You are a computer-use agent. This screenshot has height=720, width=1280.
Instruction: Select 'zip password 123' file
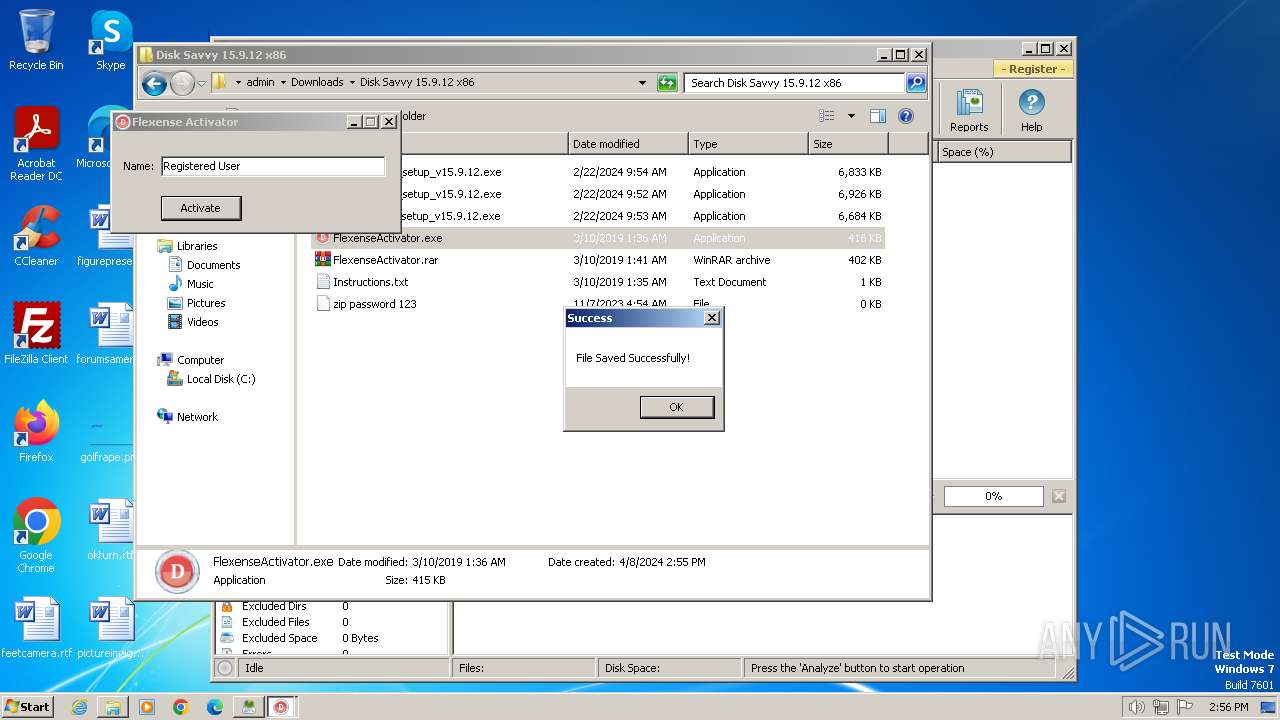pyautogui.click(x=598, y=304)
